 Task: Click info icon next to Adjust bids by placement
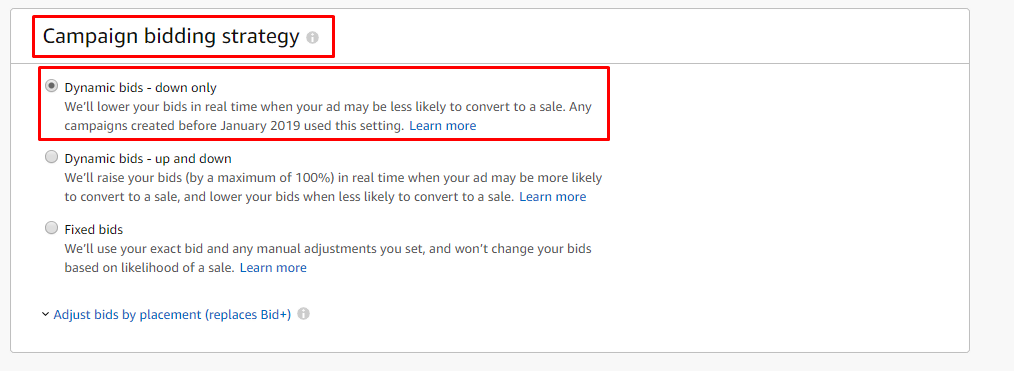[303, 313]
